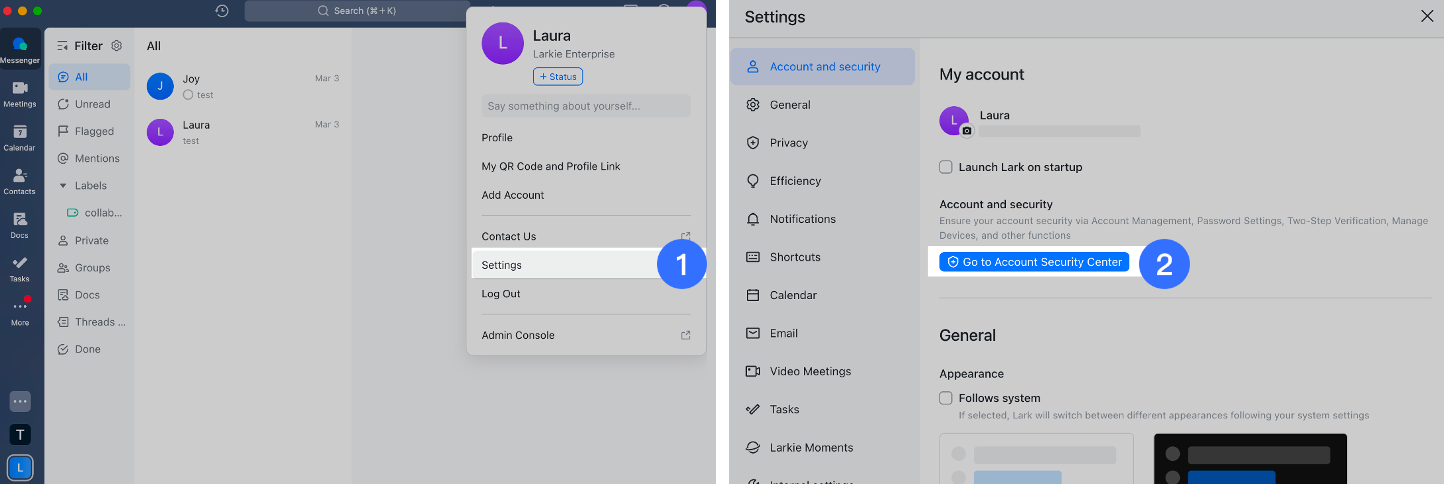Open the More menu in sidebar
Viewport: 1444px width, 484px height.
[20, 311]
